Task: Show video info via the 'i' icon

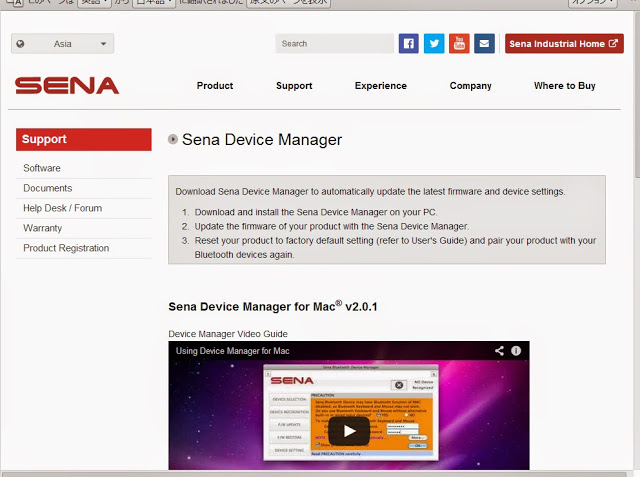Action: click(x=517, y=351)
